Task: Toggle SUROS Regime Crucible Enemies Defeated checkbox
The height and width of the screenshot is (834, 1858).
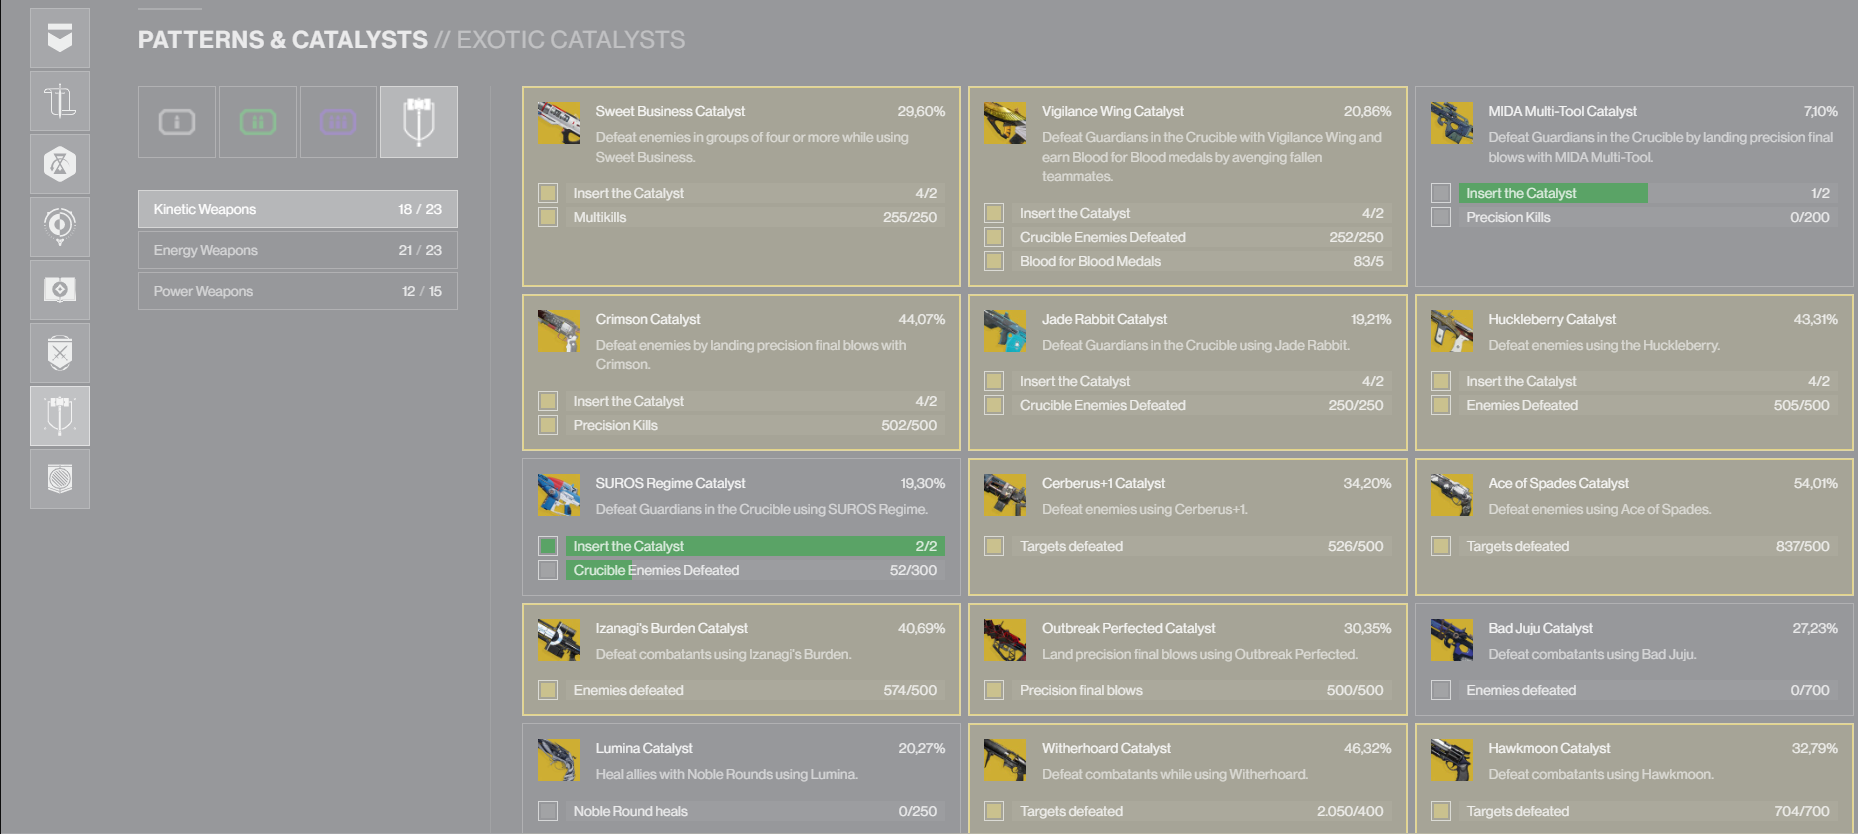Action: pyautogui.click(x=548, y=570)
